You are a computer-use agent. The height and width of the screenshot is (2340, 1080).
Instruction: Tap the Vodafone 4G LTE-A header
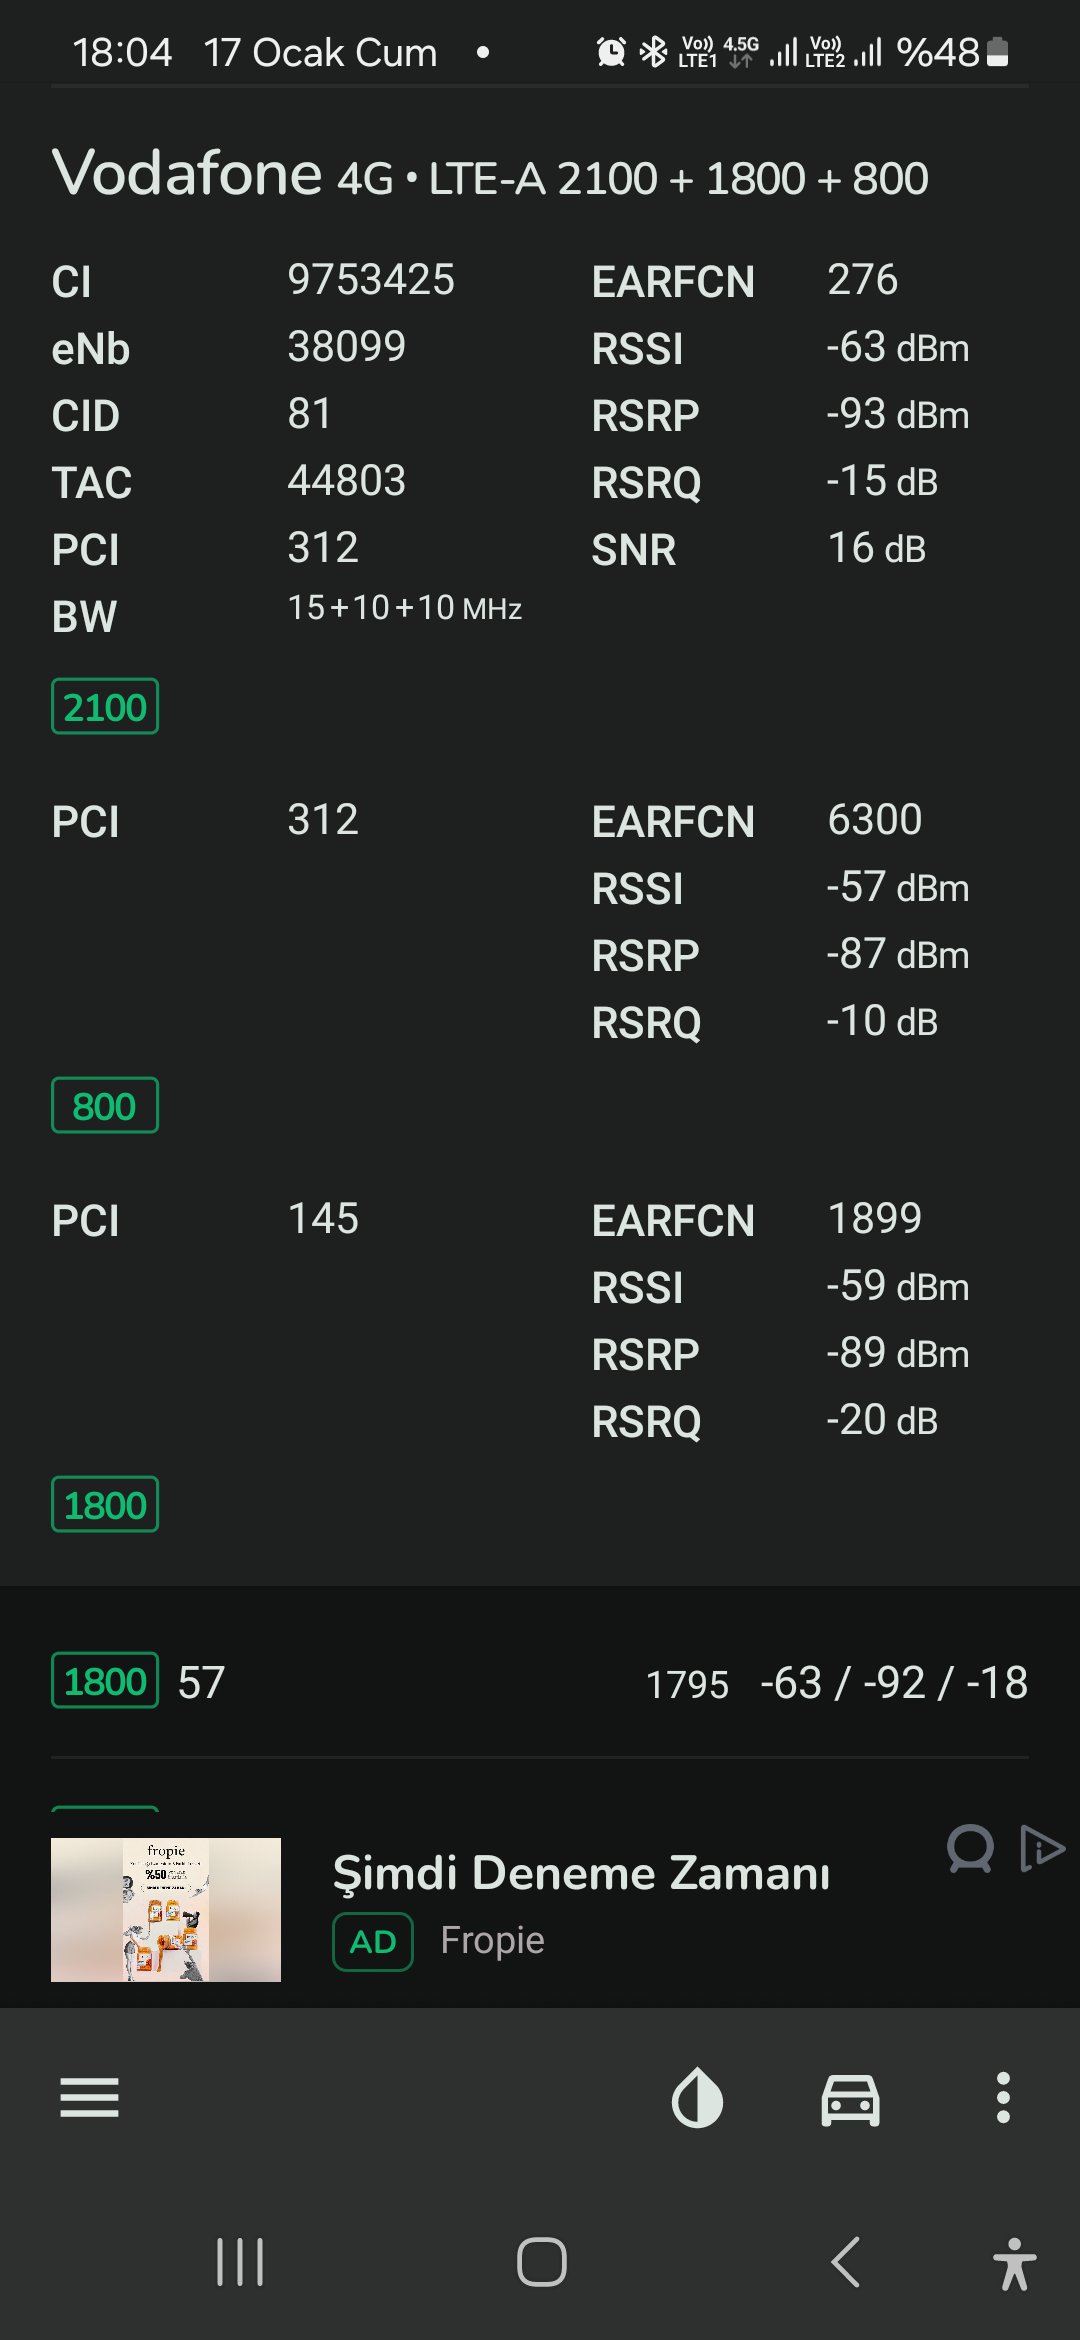490,174
